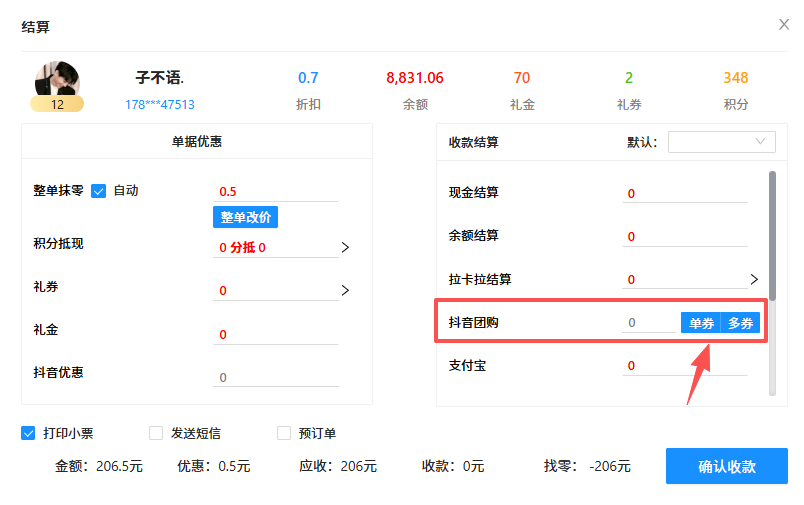Click the 70 礼金 value
This screenshot has width=804, height=505.
(522, 78)
